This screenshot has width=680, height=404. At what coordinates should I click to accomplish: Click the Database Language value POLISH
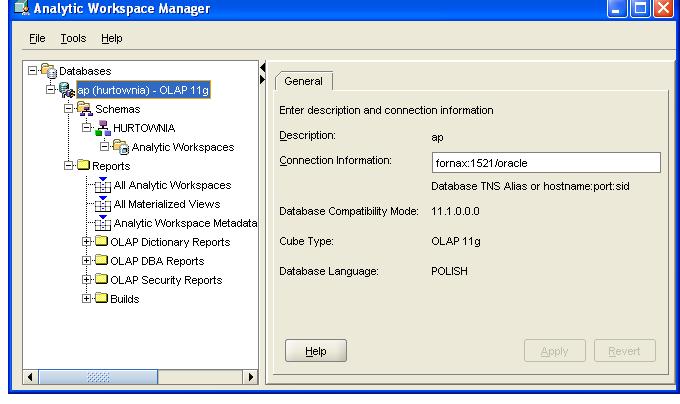tap(449, 271)
